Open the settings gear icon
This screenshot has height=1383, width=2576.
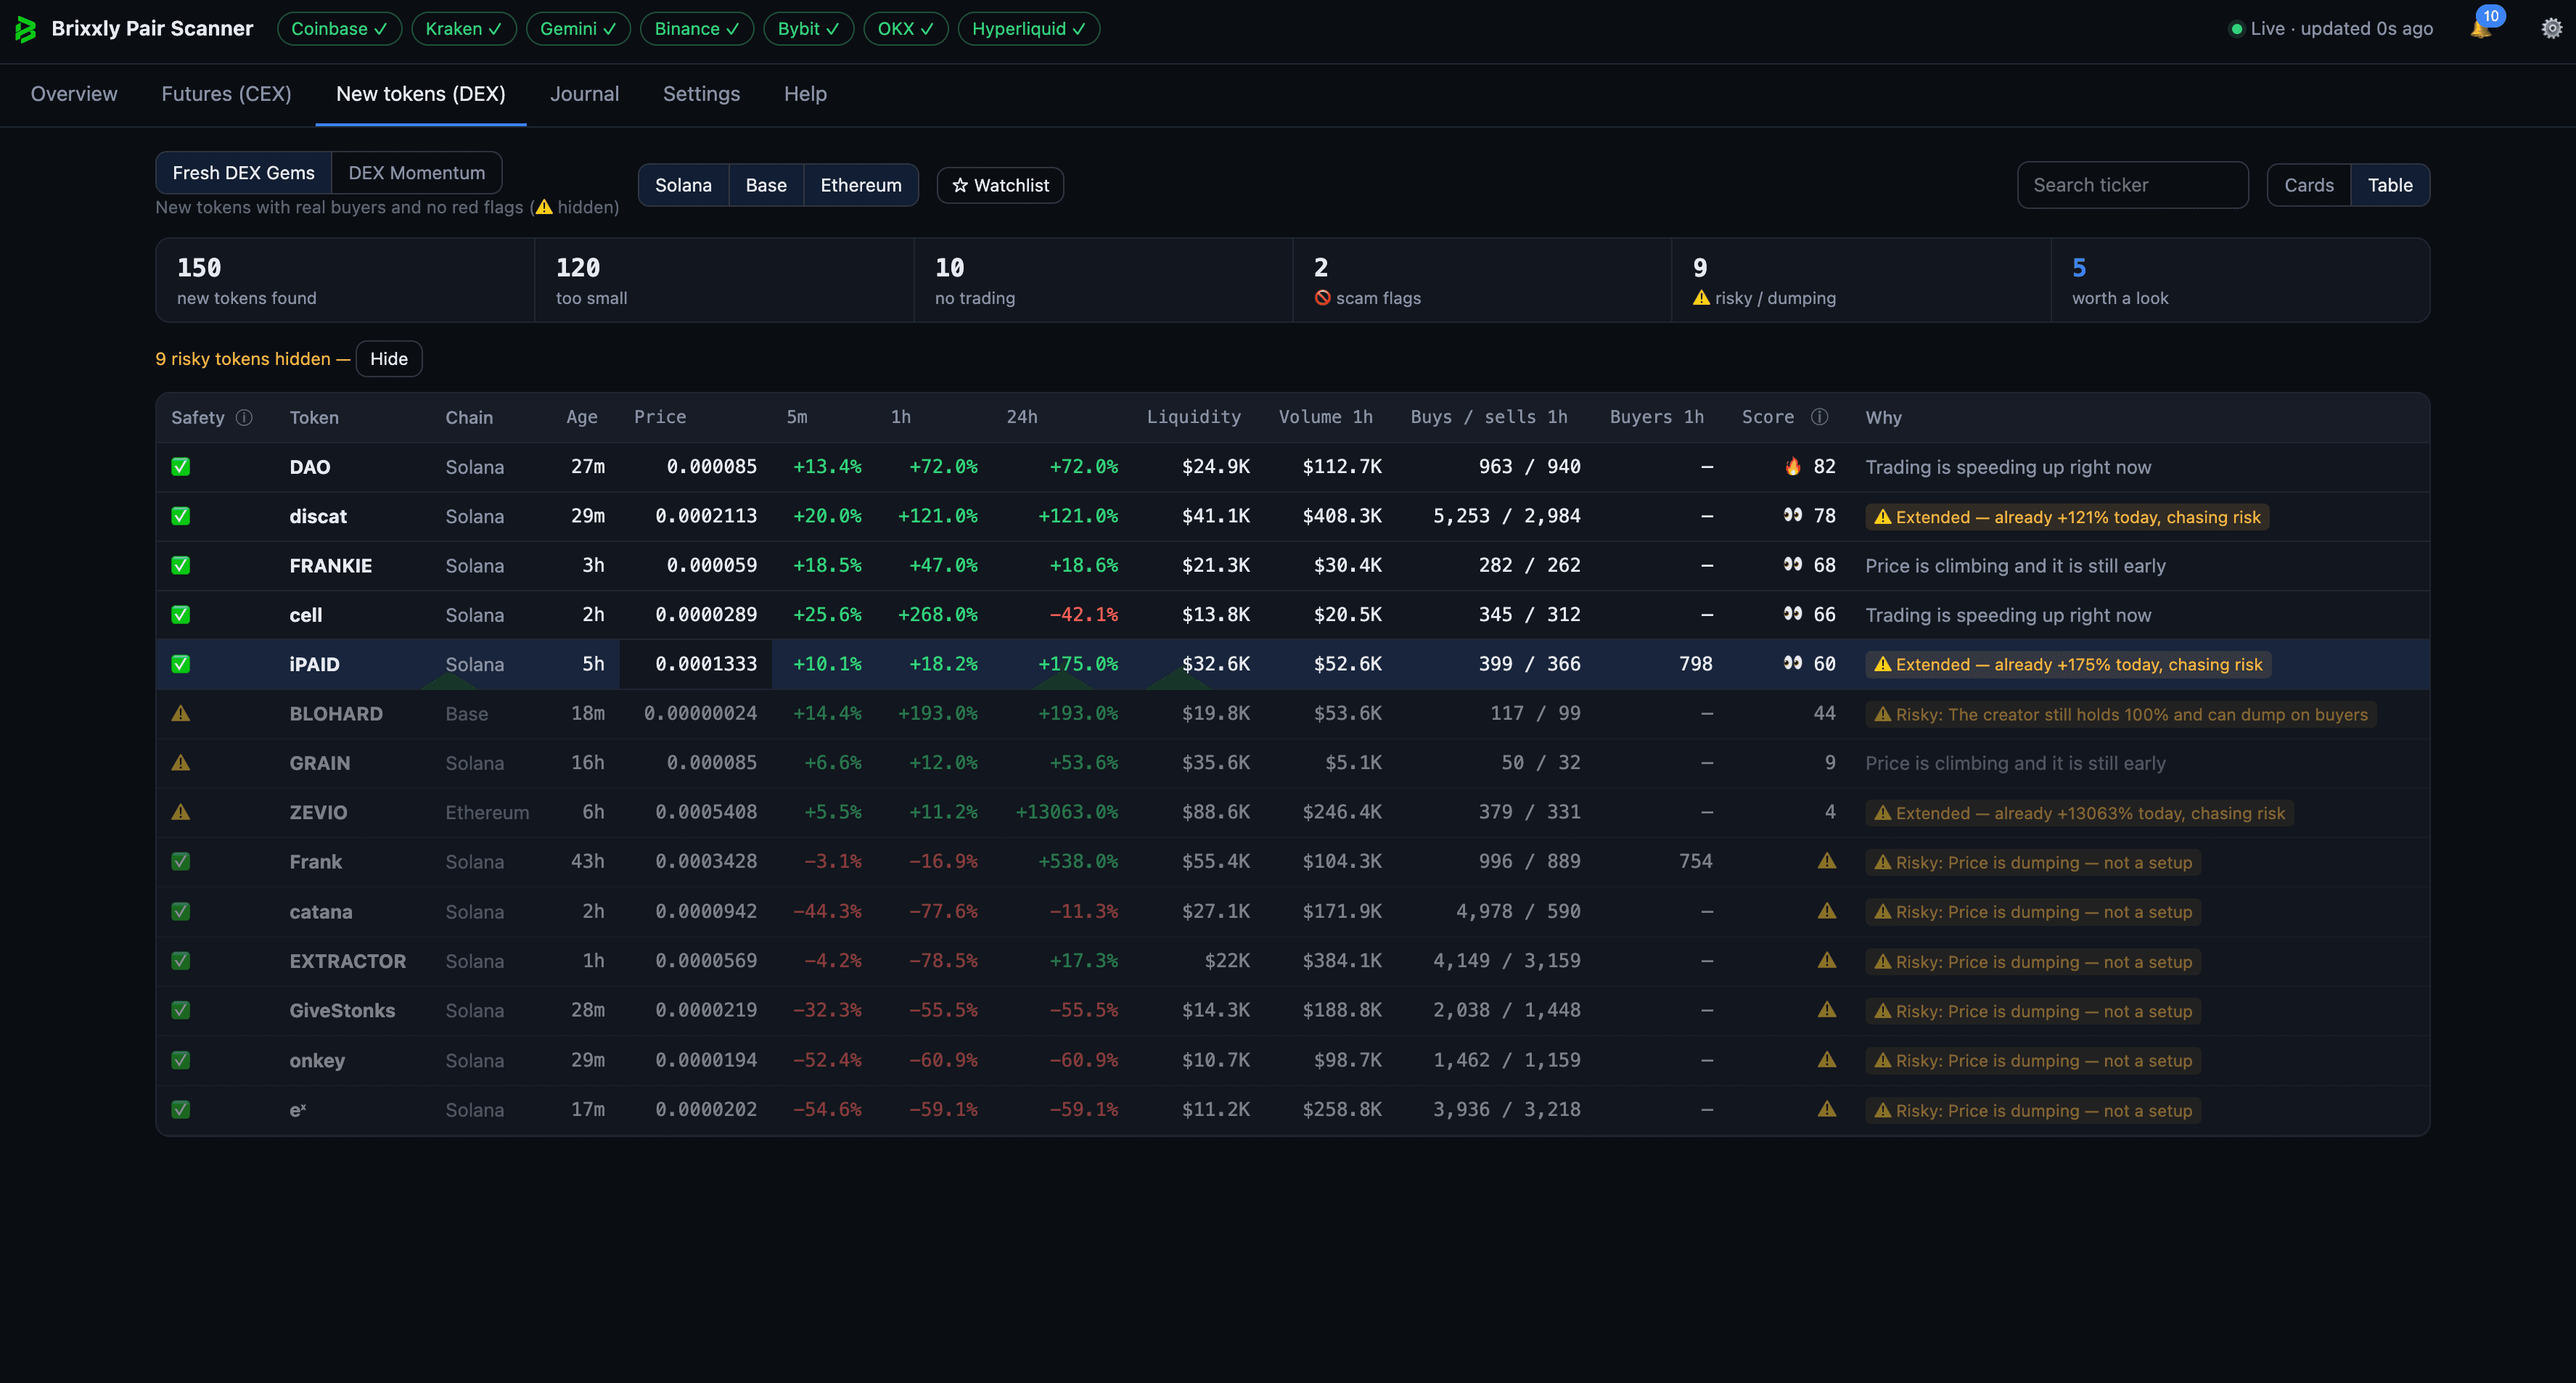[x=2551, y=29]
